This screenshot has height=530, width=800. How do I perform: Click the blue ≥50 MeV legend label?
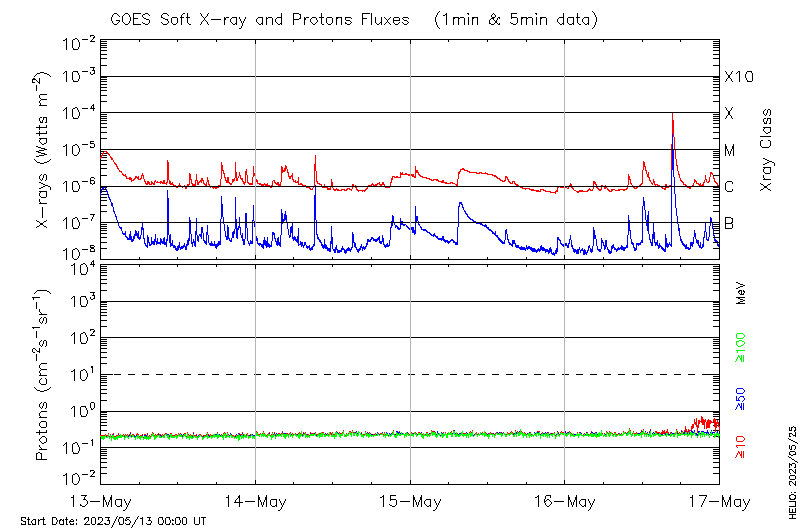[x=741, y=400]
